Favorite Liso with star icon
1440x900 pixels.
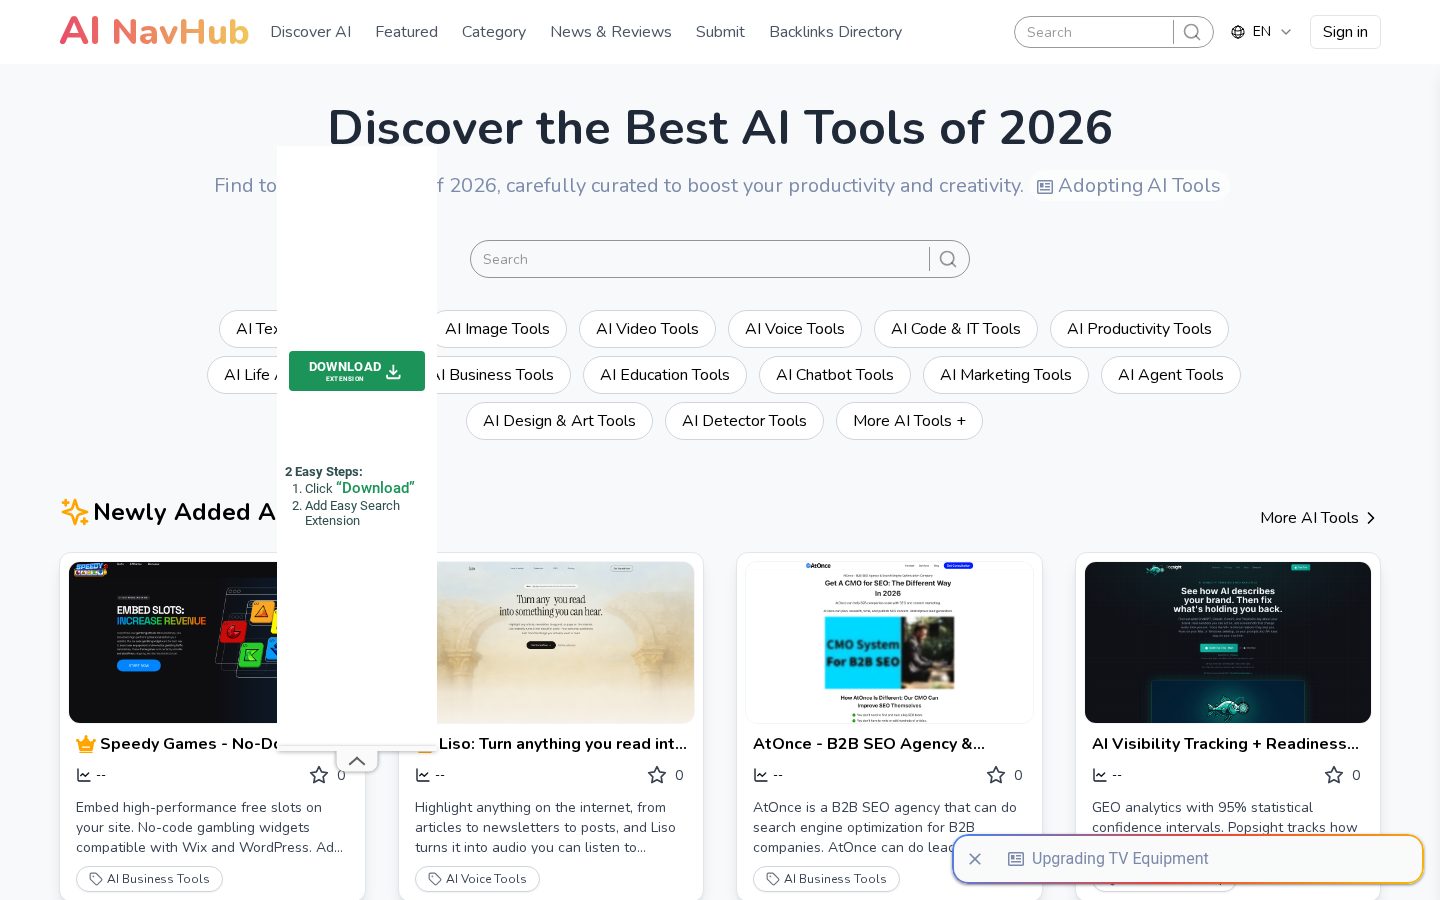(657, 775)
